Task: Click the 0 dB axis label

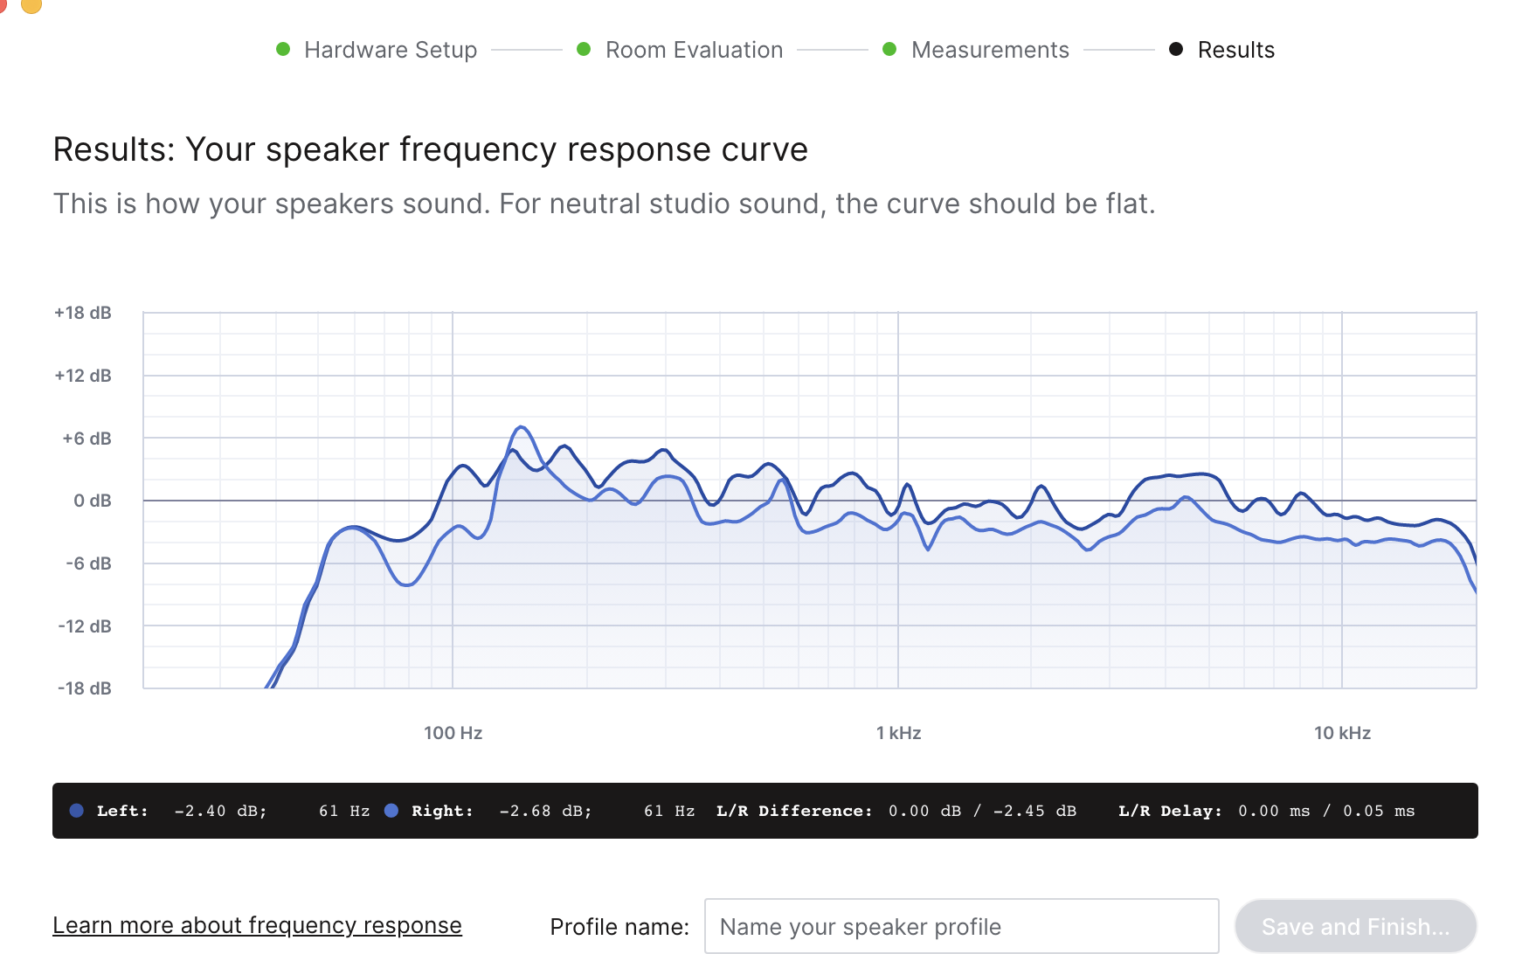Action: [x=92, y=501]
